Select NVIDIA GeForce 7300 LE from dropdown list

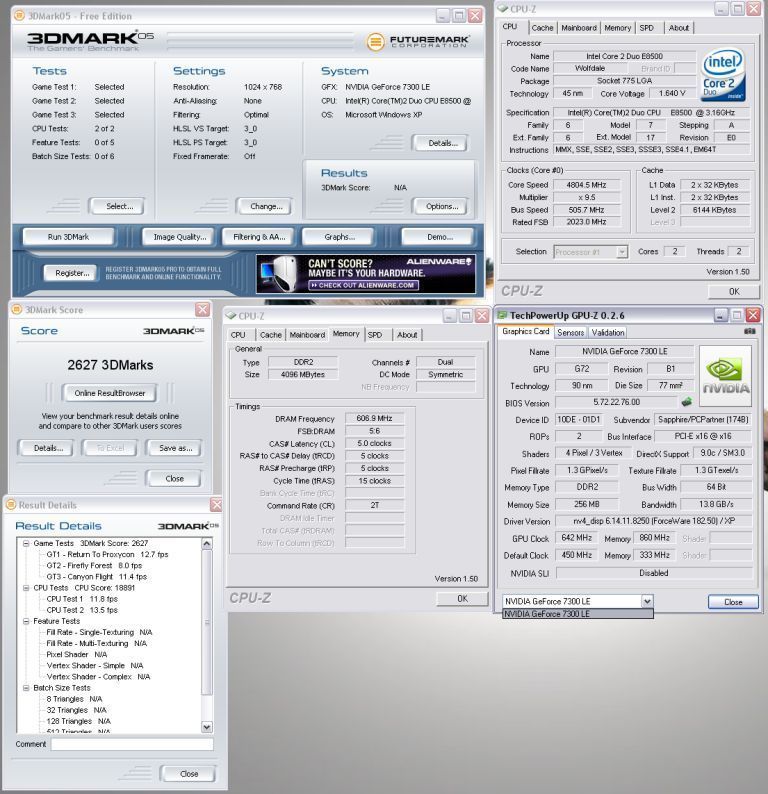[578, 614]
